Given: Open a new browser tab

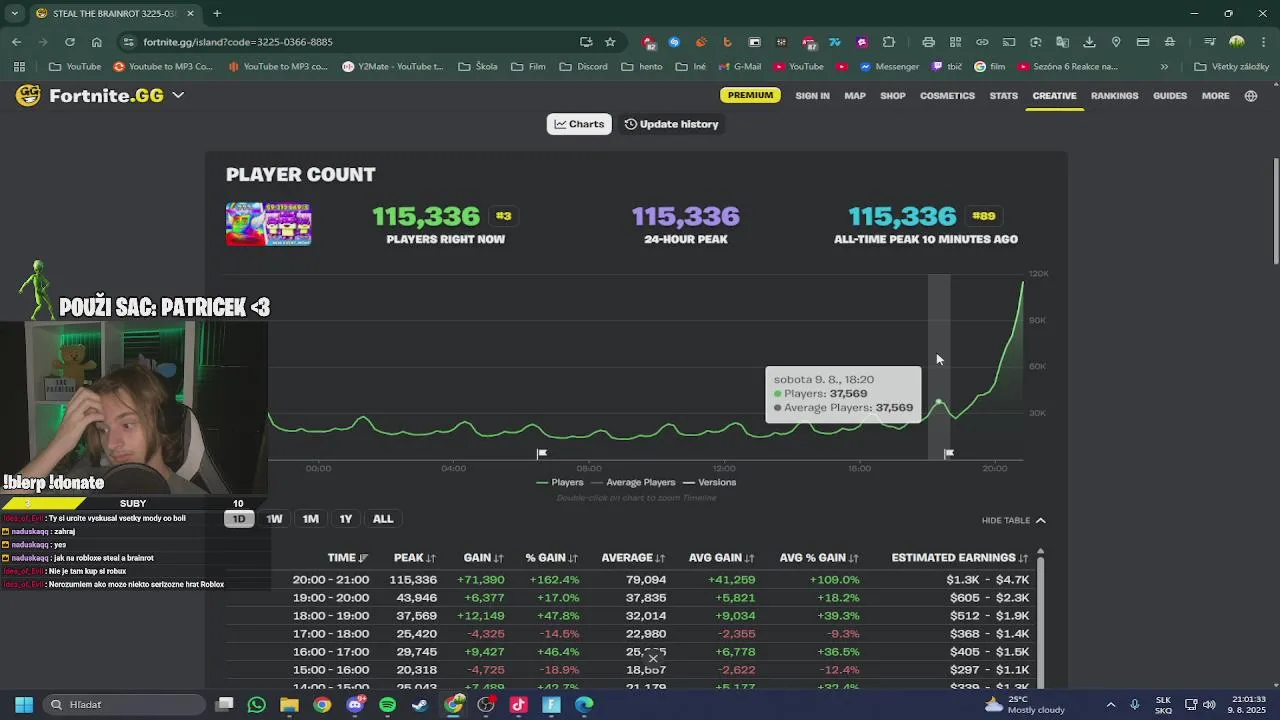Looking at the screenshot, I should pyautogui.click(x=217, y=13).
